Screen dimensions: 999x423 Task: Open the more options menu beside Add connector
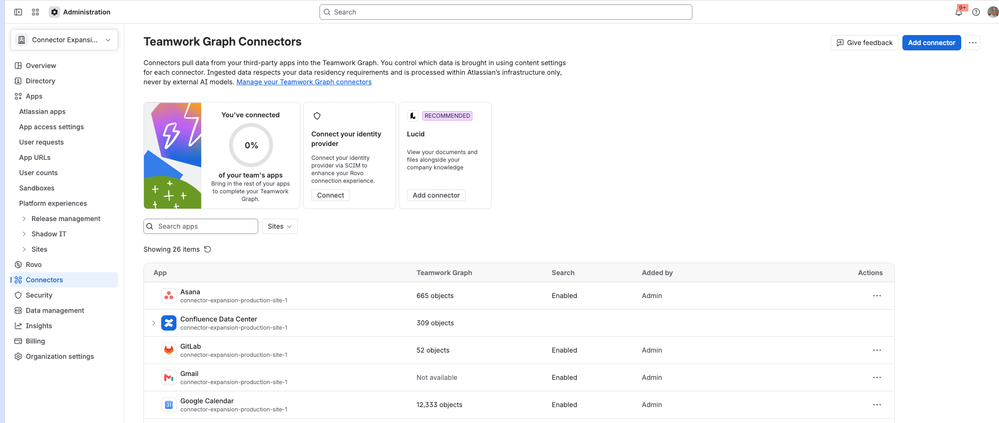972,43
